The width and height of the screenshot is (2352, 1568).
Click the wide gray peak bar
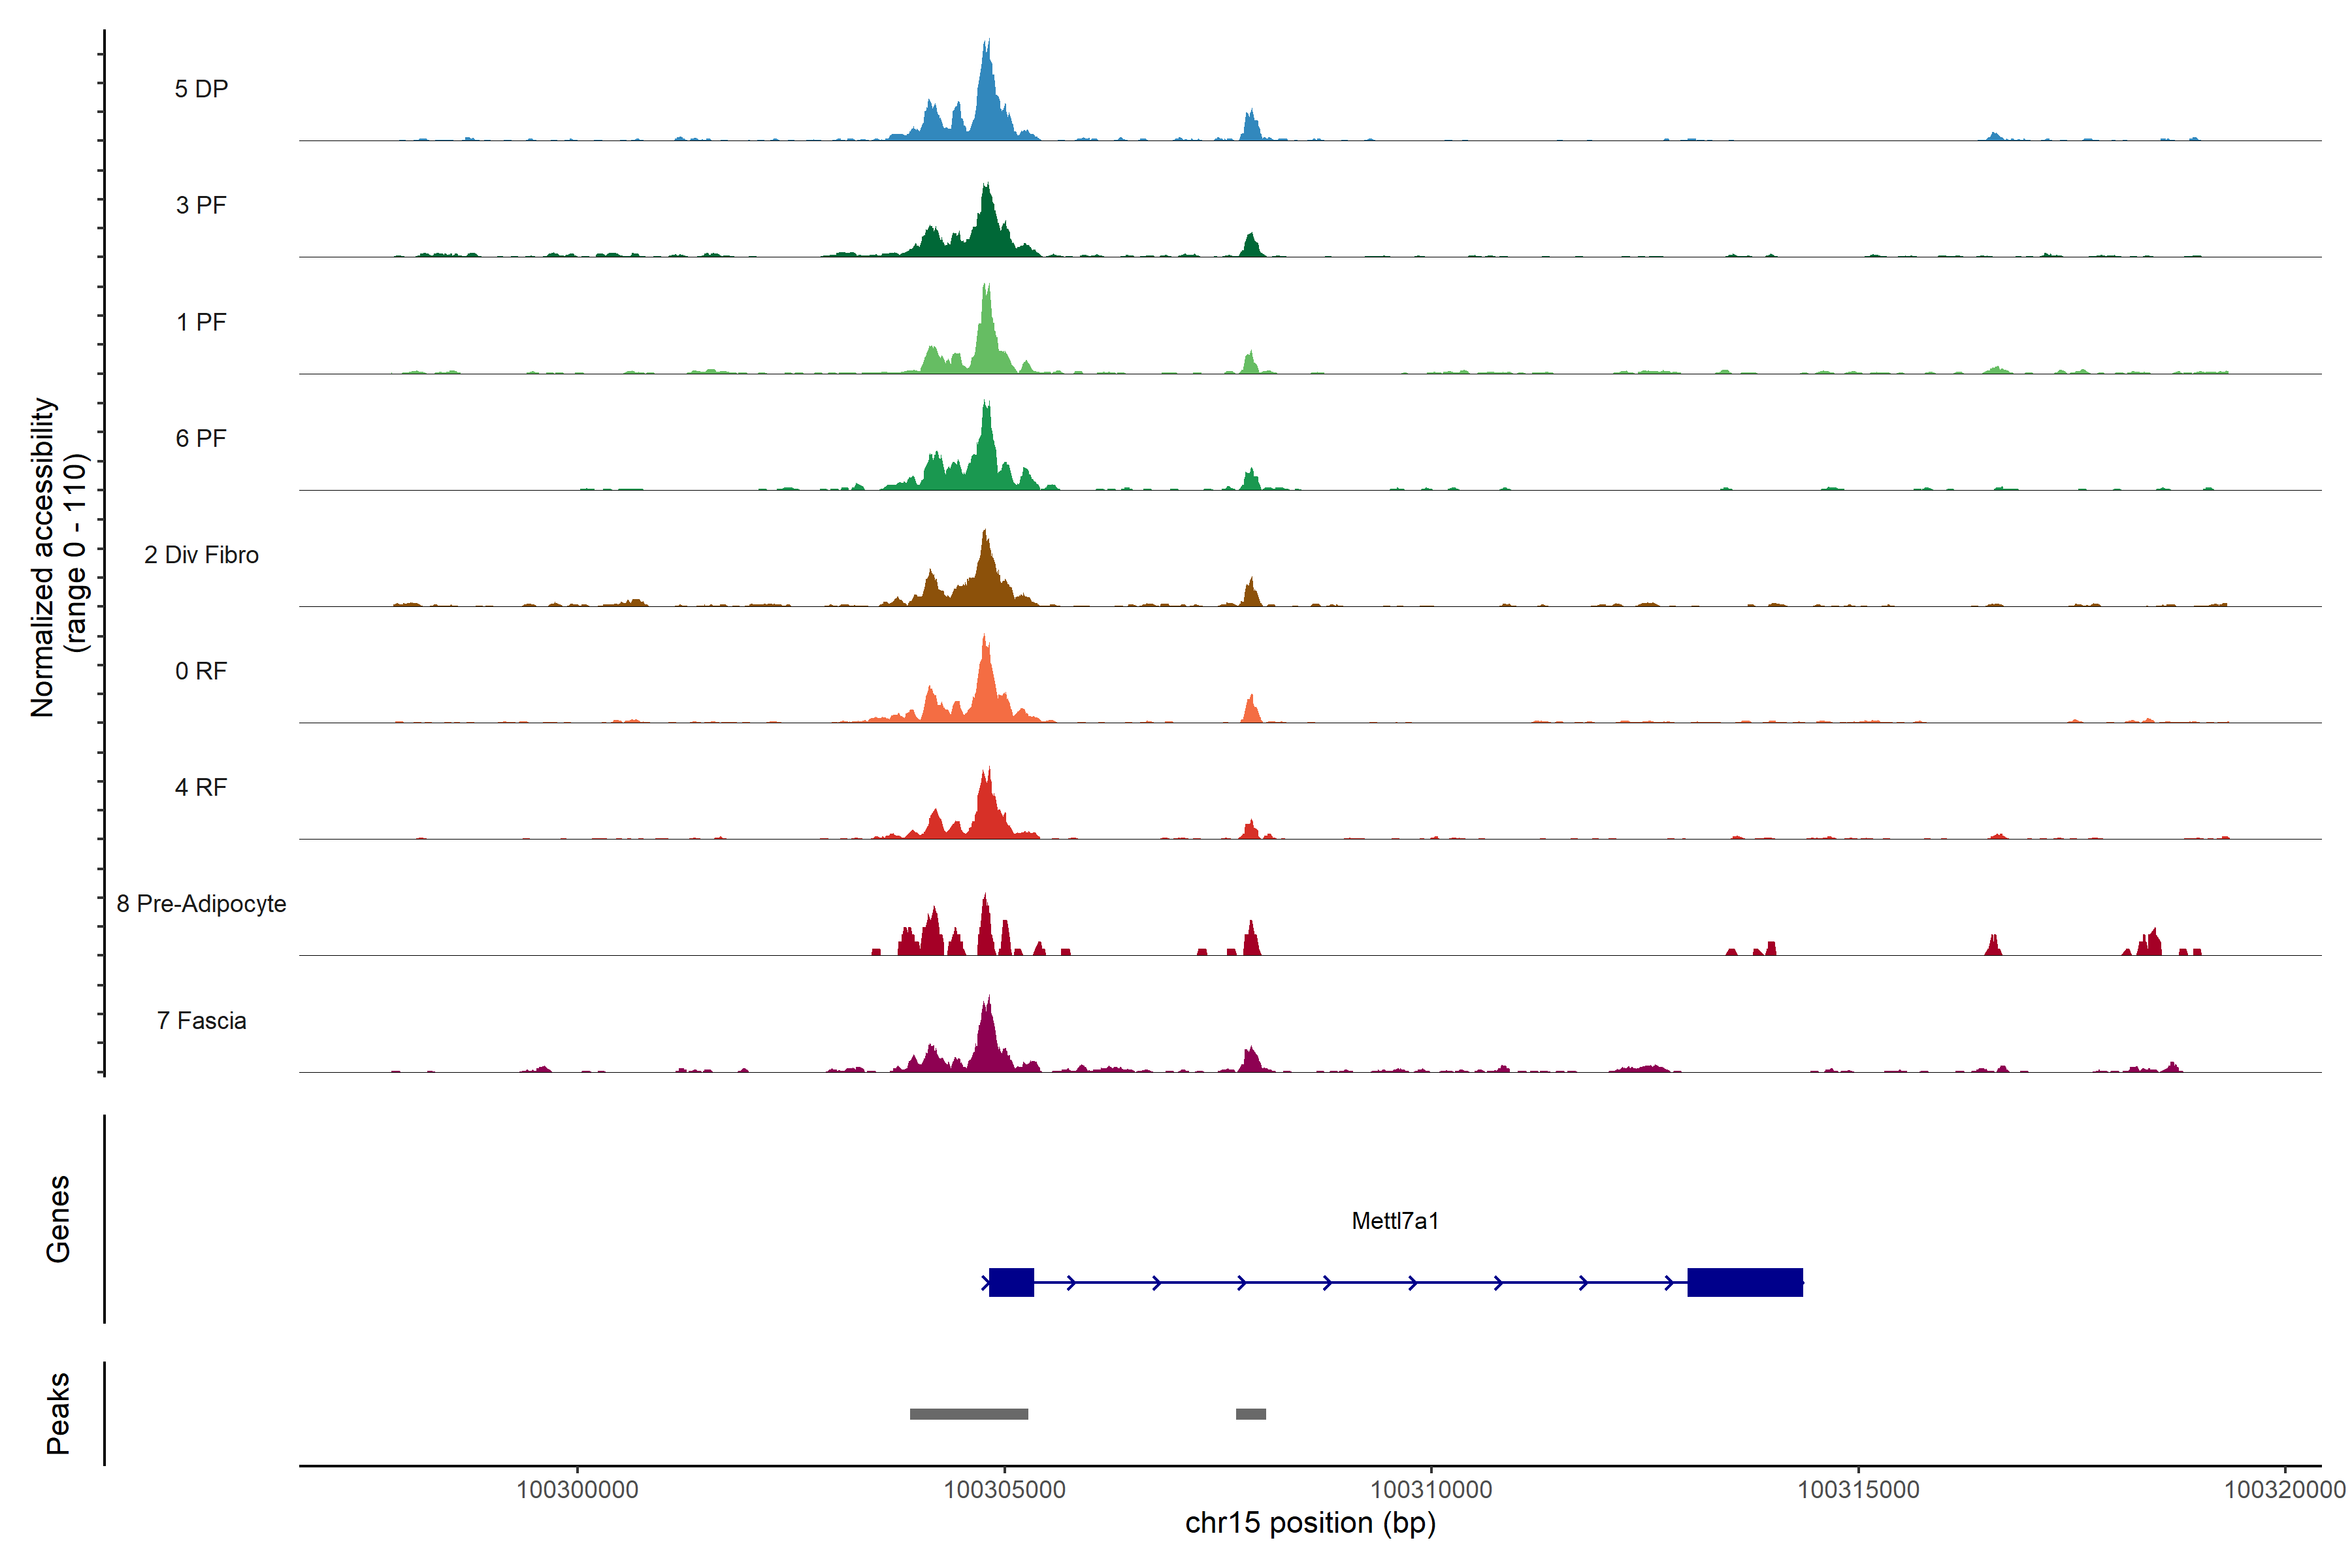click(x=969, y=1414)
